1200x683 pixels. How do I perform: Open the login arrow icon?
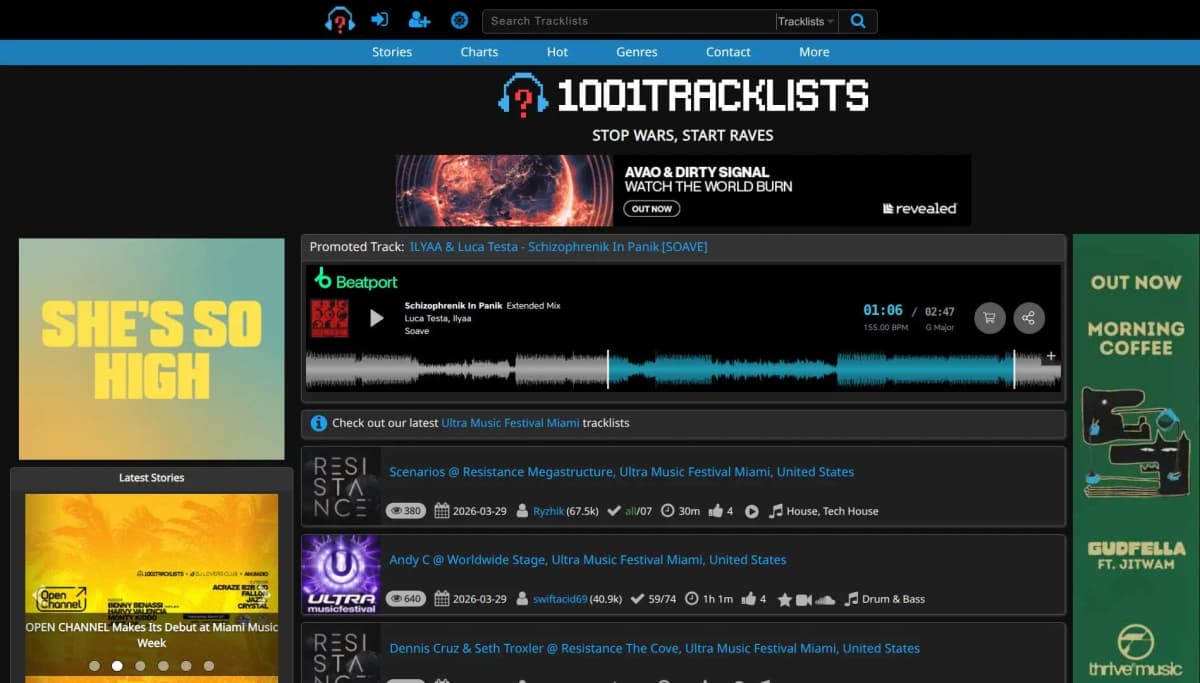(x=380, y=20)
